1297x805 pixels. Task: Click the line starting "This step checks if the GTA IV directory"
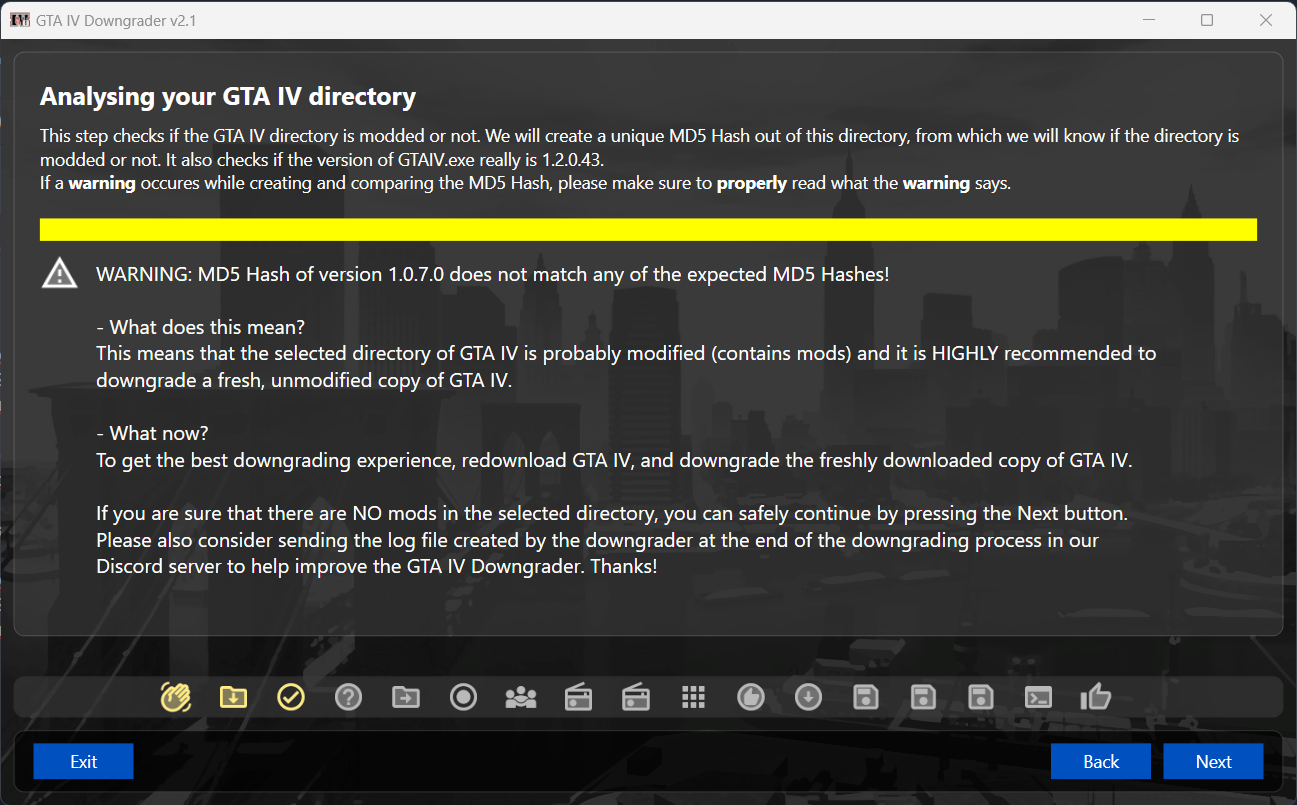coord(640,135)
